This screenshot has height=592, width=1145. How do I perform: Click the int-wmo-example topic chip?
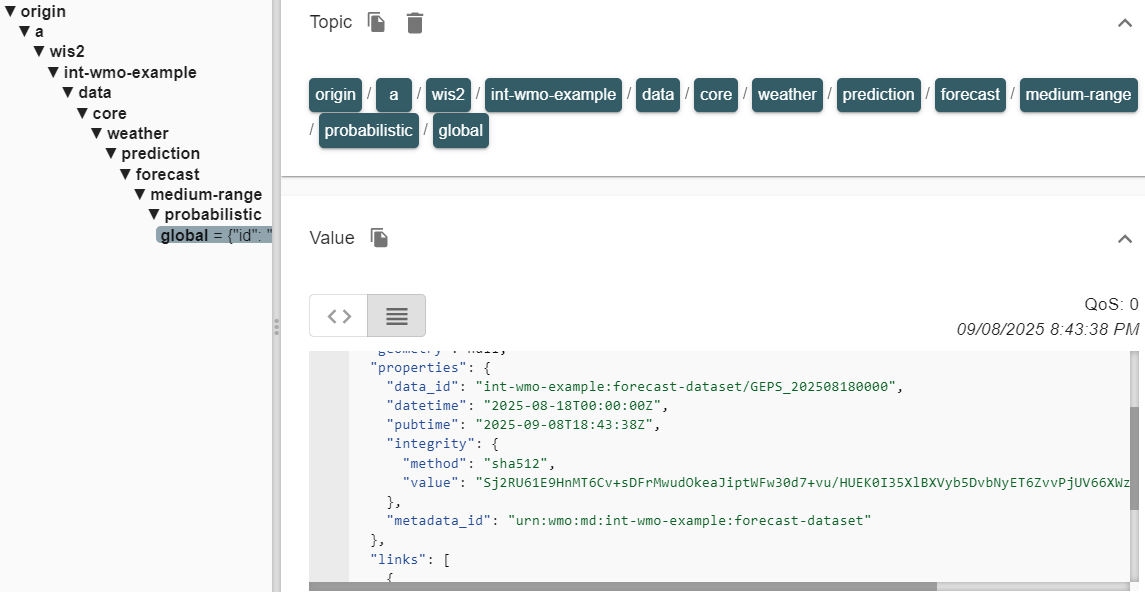click(x=554, y=95)
